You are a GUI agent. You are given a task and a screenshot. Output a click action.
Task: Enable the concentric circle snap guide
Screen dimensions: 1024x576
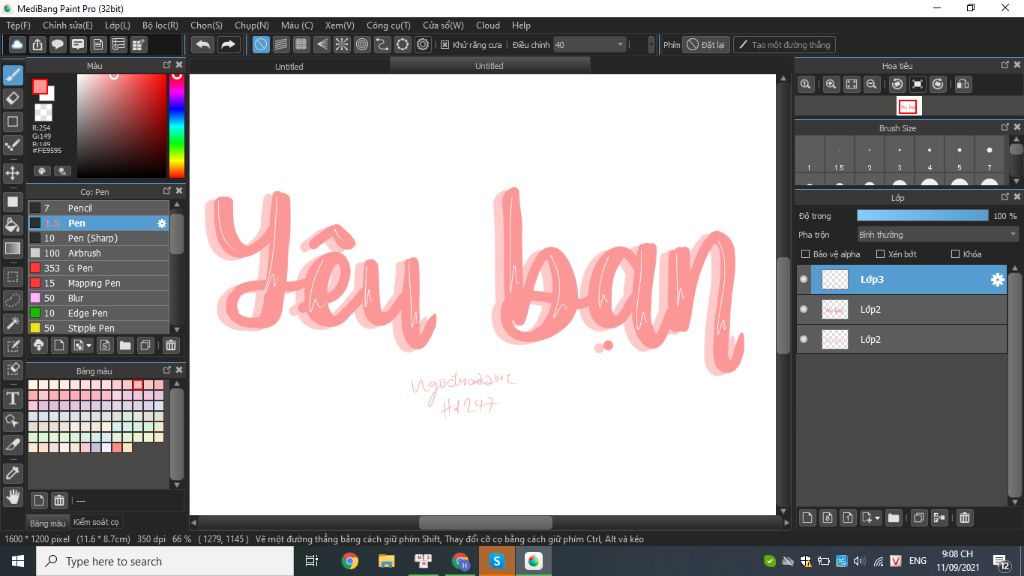point(362,44)
